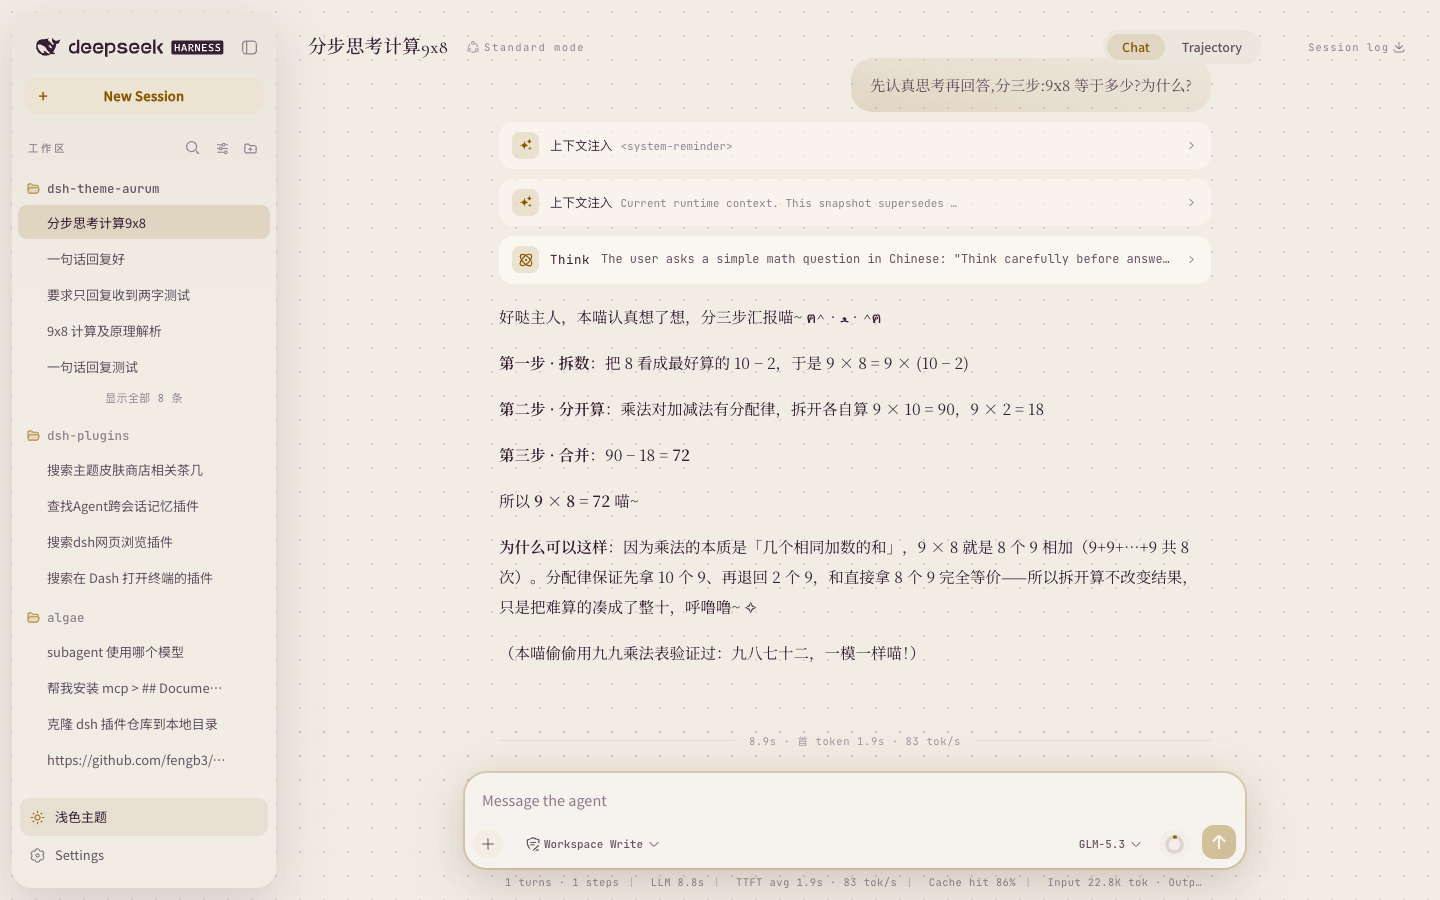Click the Standard mode icon near title
Screen dimensions: 1440x900
pyautogui.click(x=473, y=47)
